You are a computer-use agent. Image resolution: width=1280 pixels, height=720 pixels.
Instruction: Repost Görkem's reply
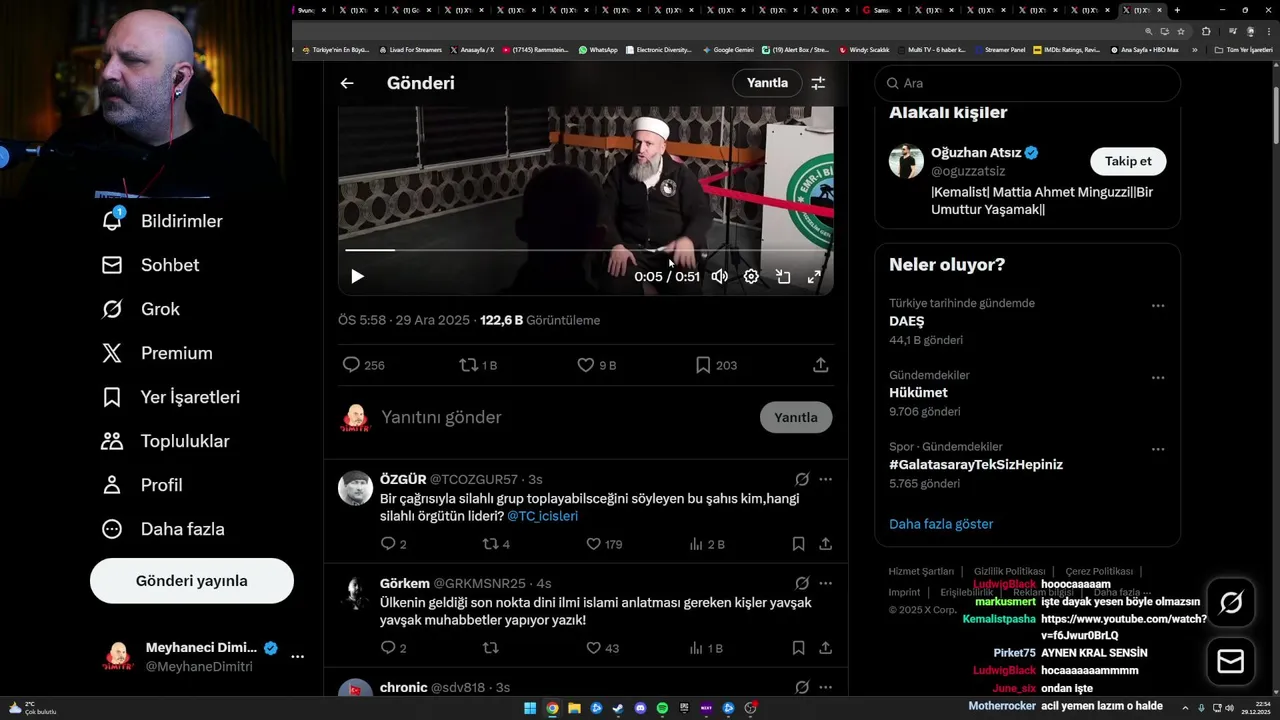pos(490,648)
